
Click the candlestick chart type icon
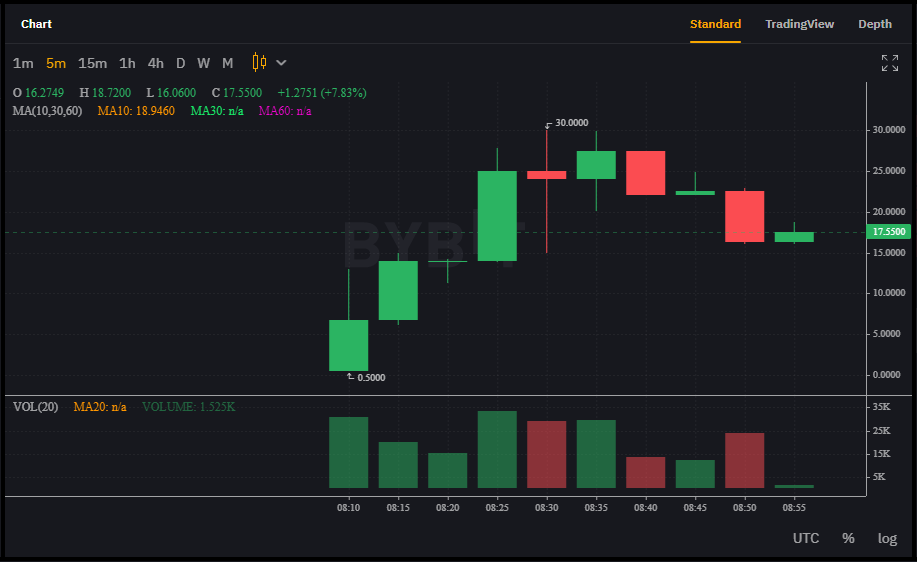pos(259,62)
